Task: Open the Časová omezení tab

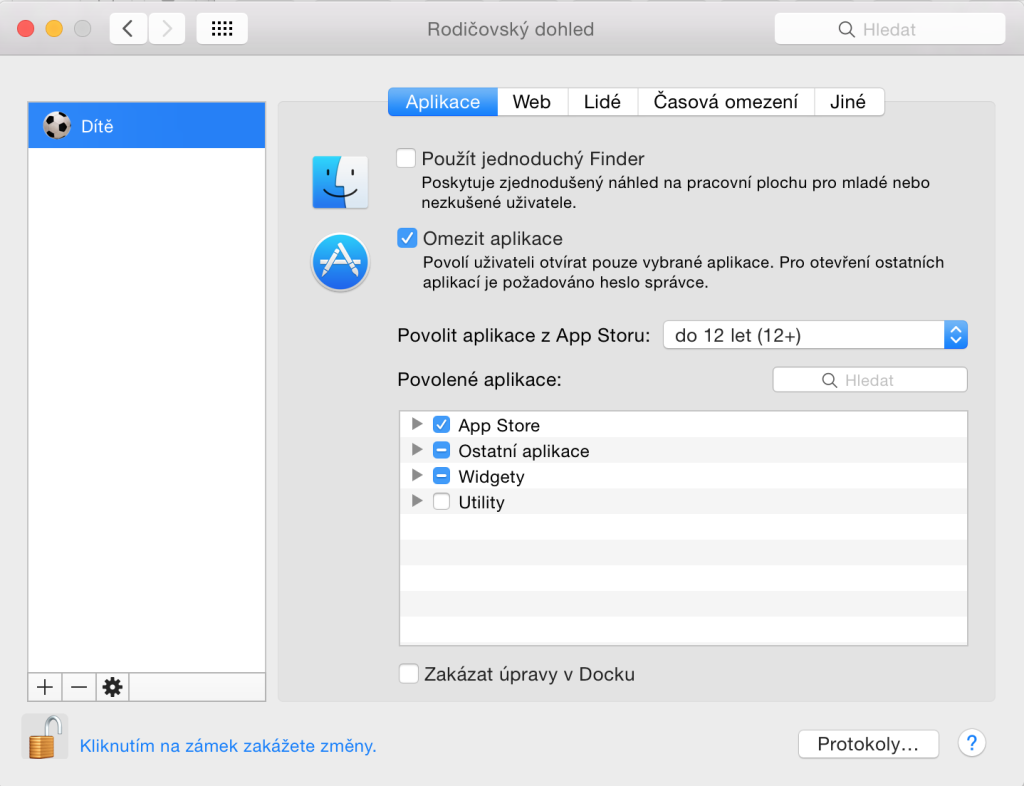Action: pyautogui.click(x=726, y=102)
